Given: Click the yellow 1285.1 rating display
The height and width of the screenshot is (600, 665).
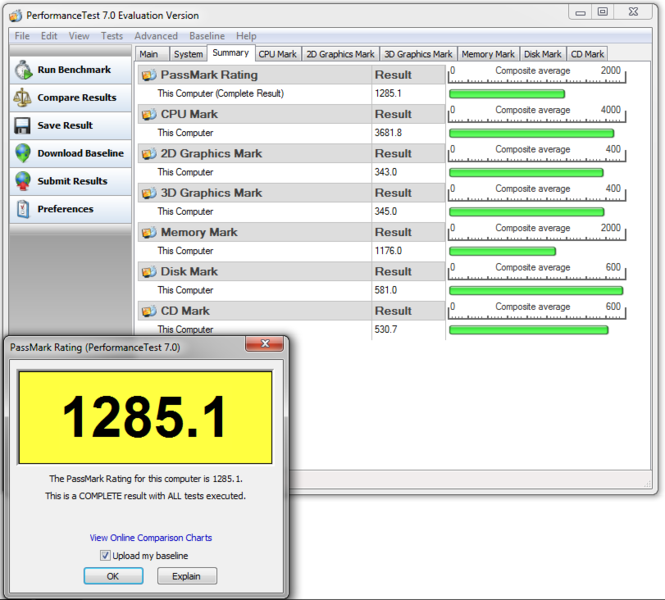Looking at the screenshot, I should [x=145, y=417].
